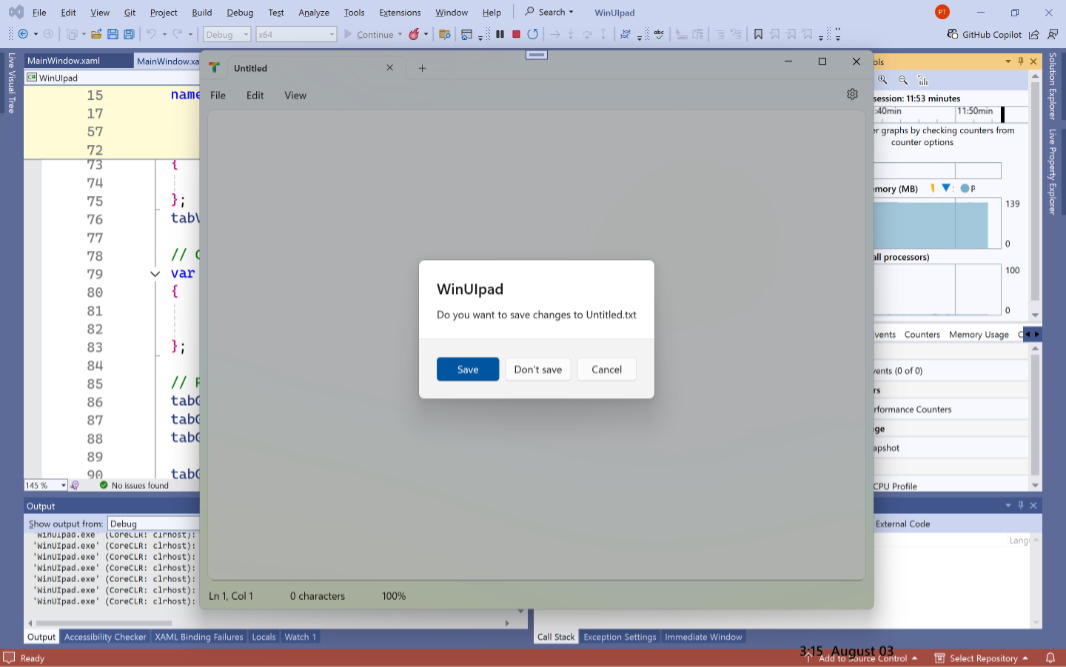Click the Pause debugging icon
Image resolution: width=1066 pixels, height=667 pixels.
(500, 34)
